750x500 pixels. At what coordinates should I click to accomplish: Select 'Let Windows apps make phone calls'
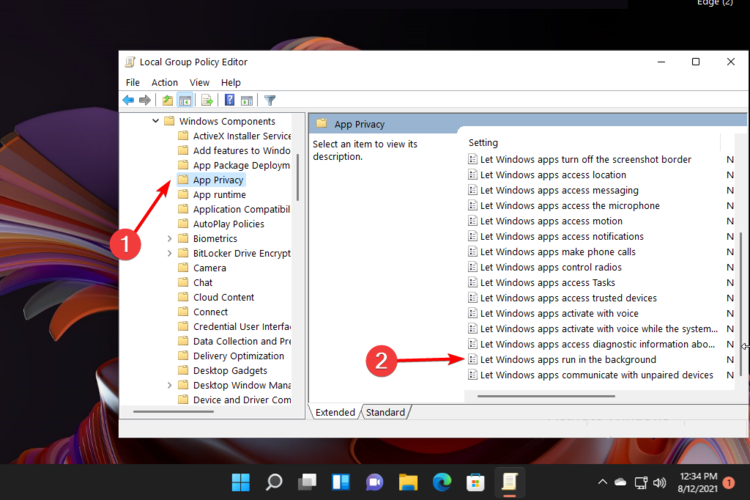coord(558,252)
